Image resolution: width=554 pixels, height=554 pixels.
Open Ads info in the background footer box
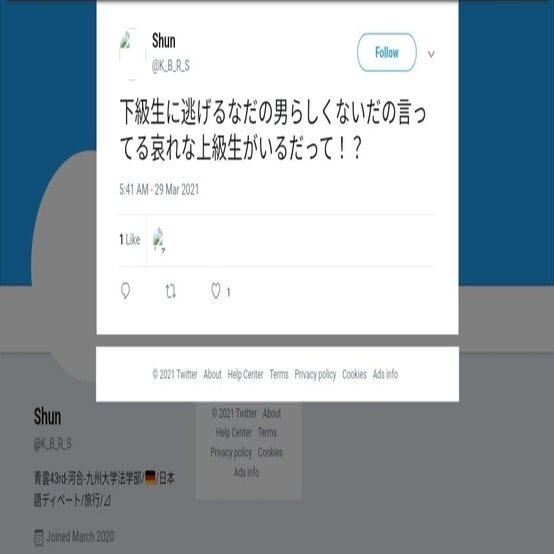(246, 472)
